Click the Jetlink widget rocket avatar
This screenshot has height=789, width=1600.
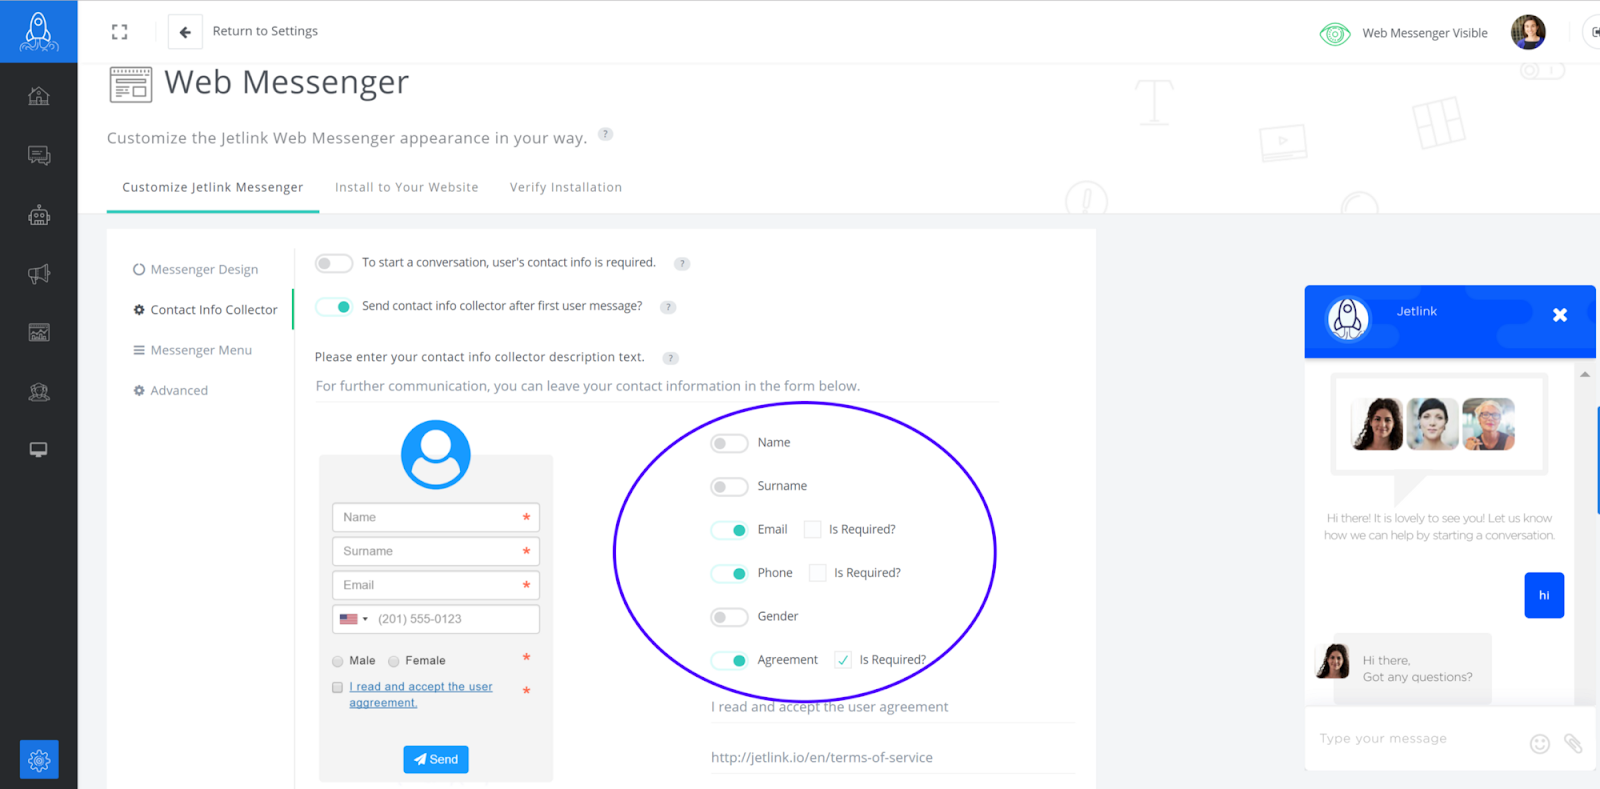(x=1347, y=320)
